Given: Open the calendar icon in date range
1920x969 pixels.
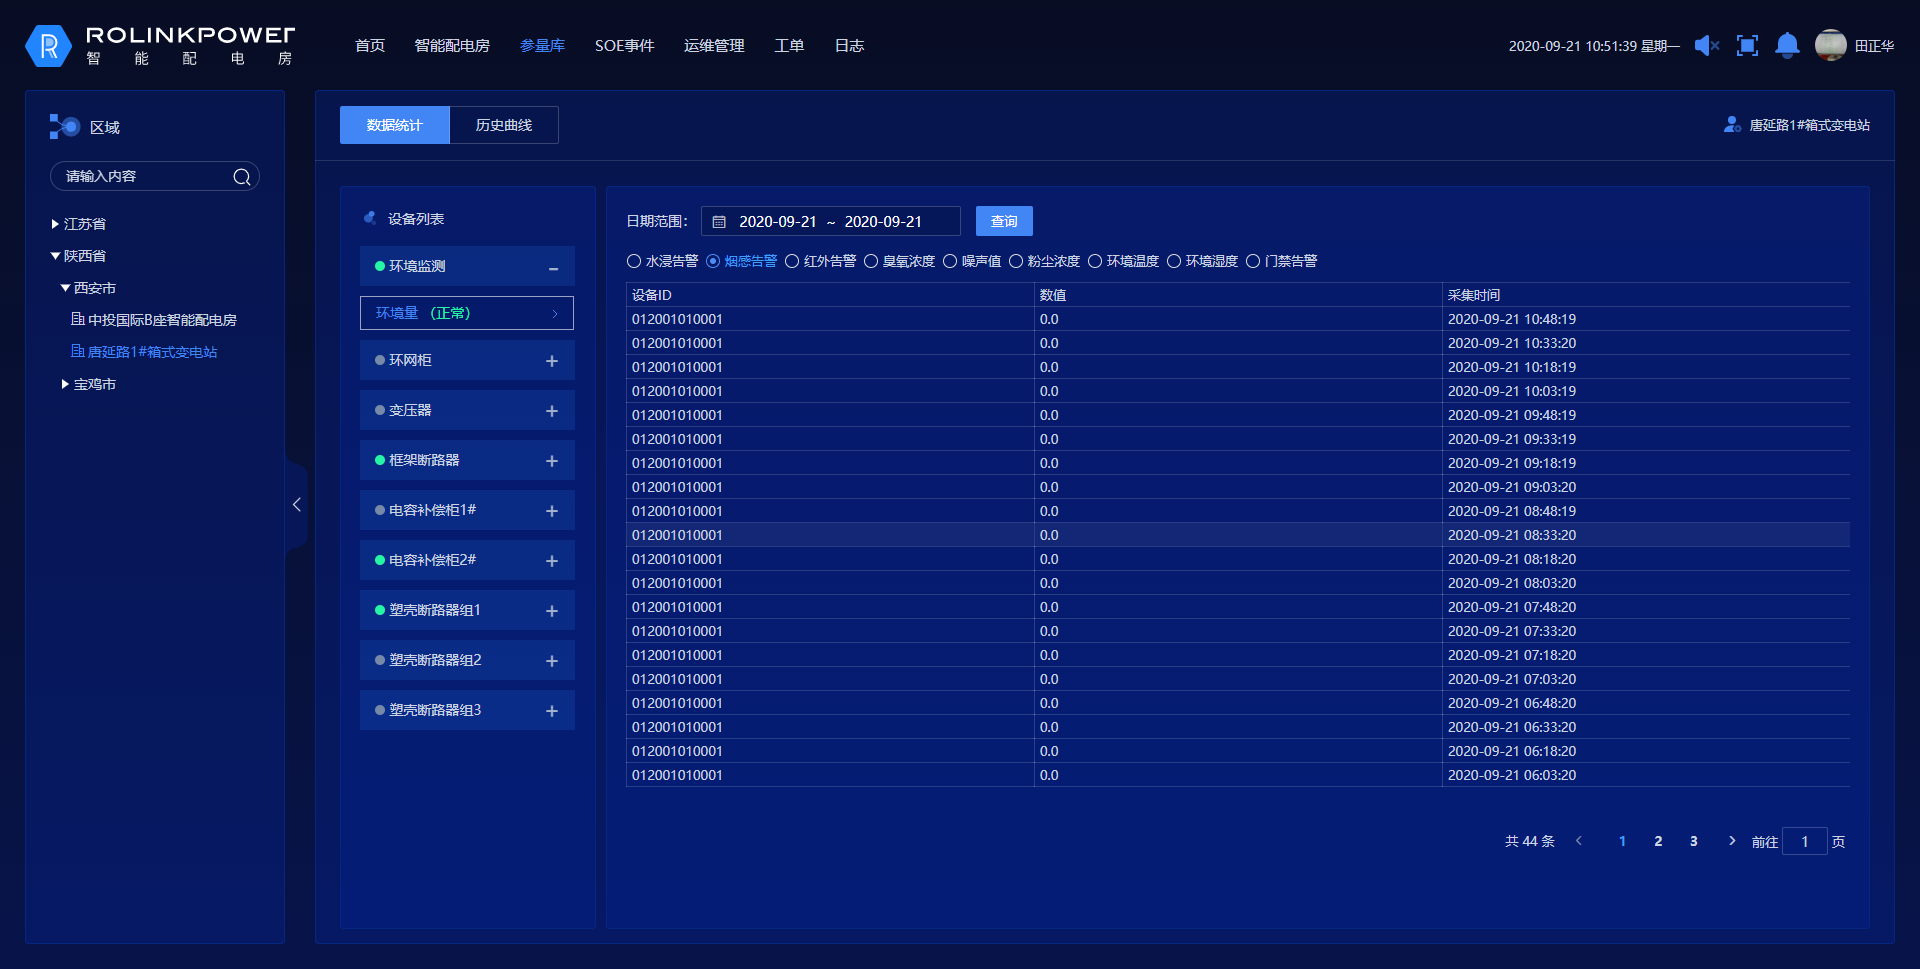Looking at the screenshot, I should coord(719,222).
